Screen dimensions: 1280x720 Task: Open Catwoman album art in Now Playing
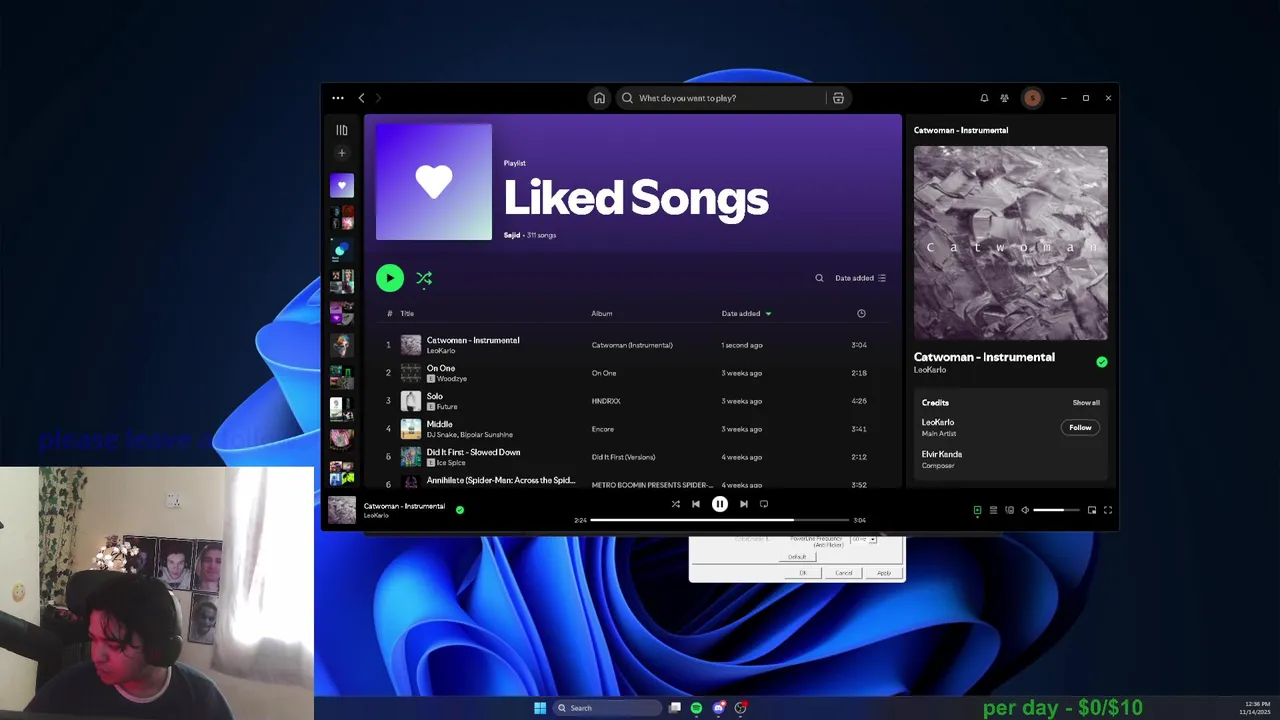(1011, 243)
